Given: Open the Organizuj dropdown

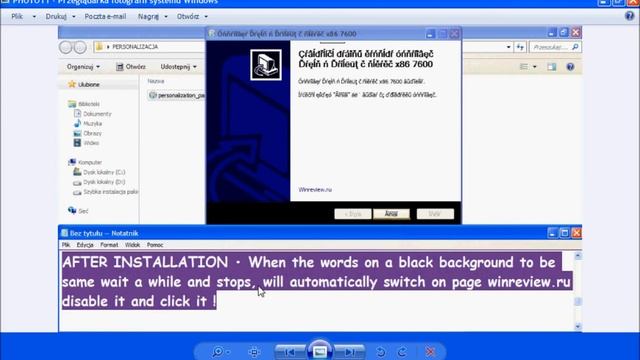Looking at the screenshot, I should (83, 67).
